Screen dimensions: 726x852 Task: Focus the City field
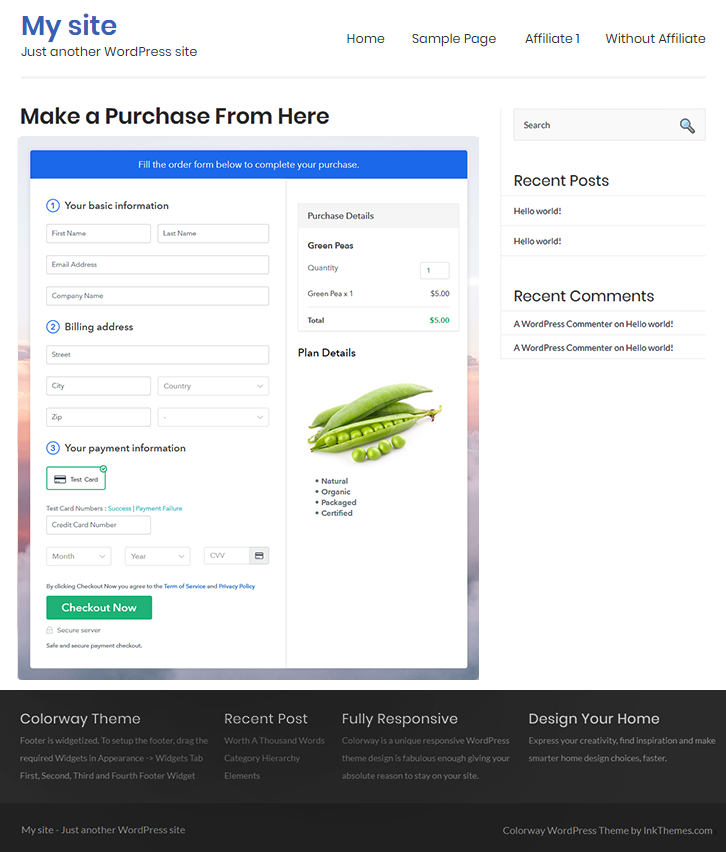click(98, 386)
